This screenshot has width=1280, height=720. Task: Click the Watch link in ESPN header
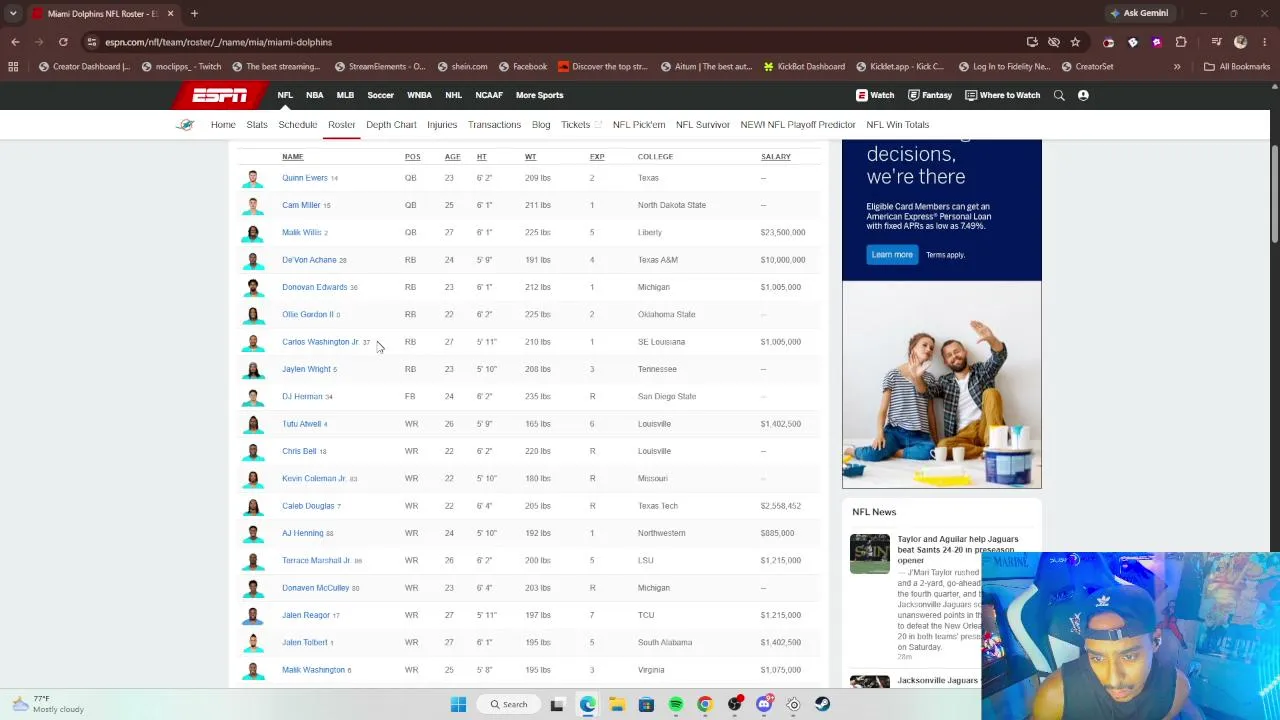click(875, 95)
